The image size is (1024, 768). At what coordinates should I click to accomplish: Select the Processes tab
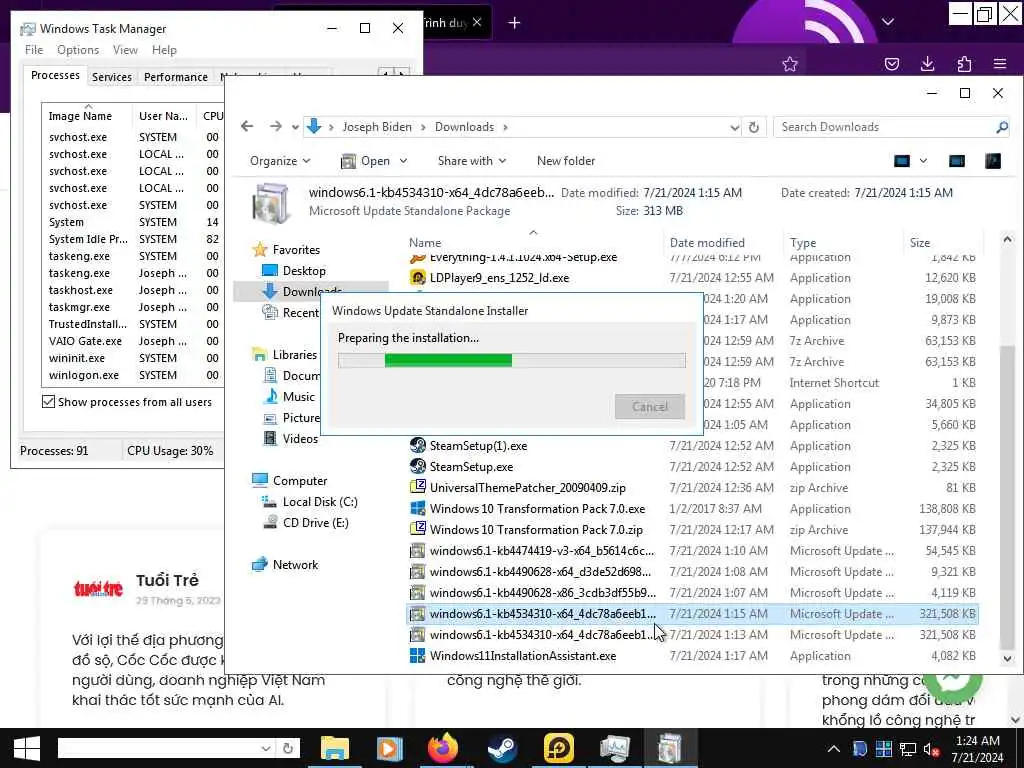click(56, 75)
